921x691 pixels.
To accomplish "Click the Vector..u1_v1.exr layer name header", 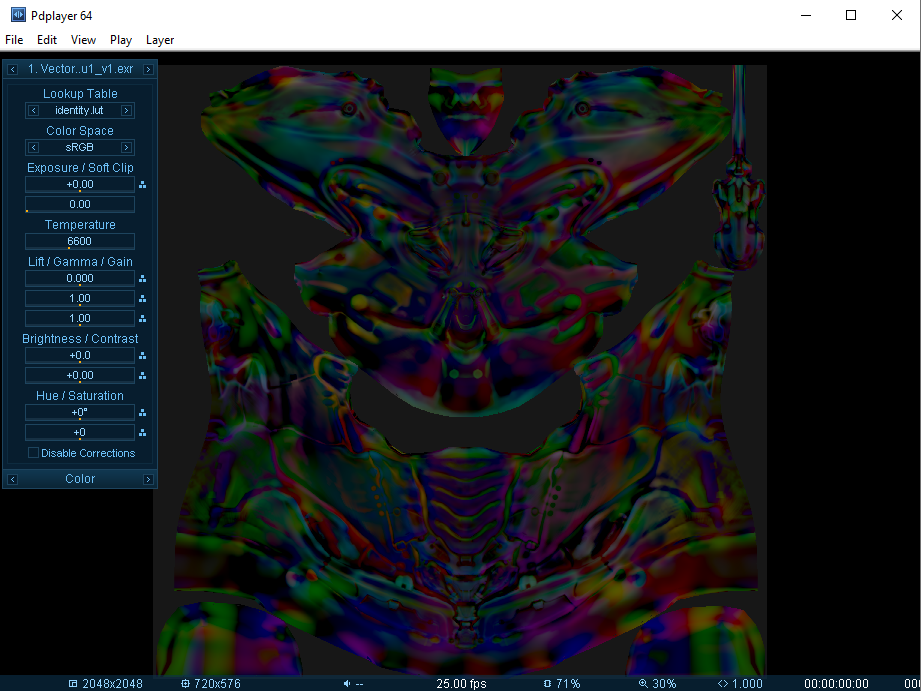I will [x=79, y=69].
